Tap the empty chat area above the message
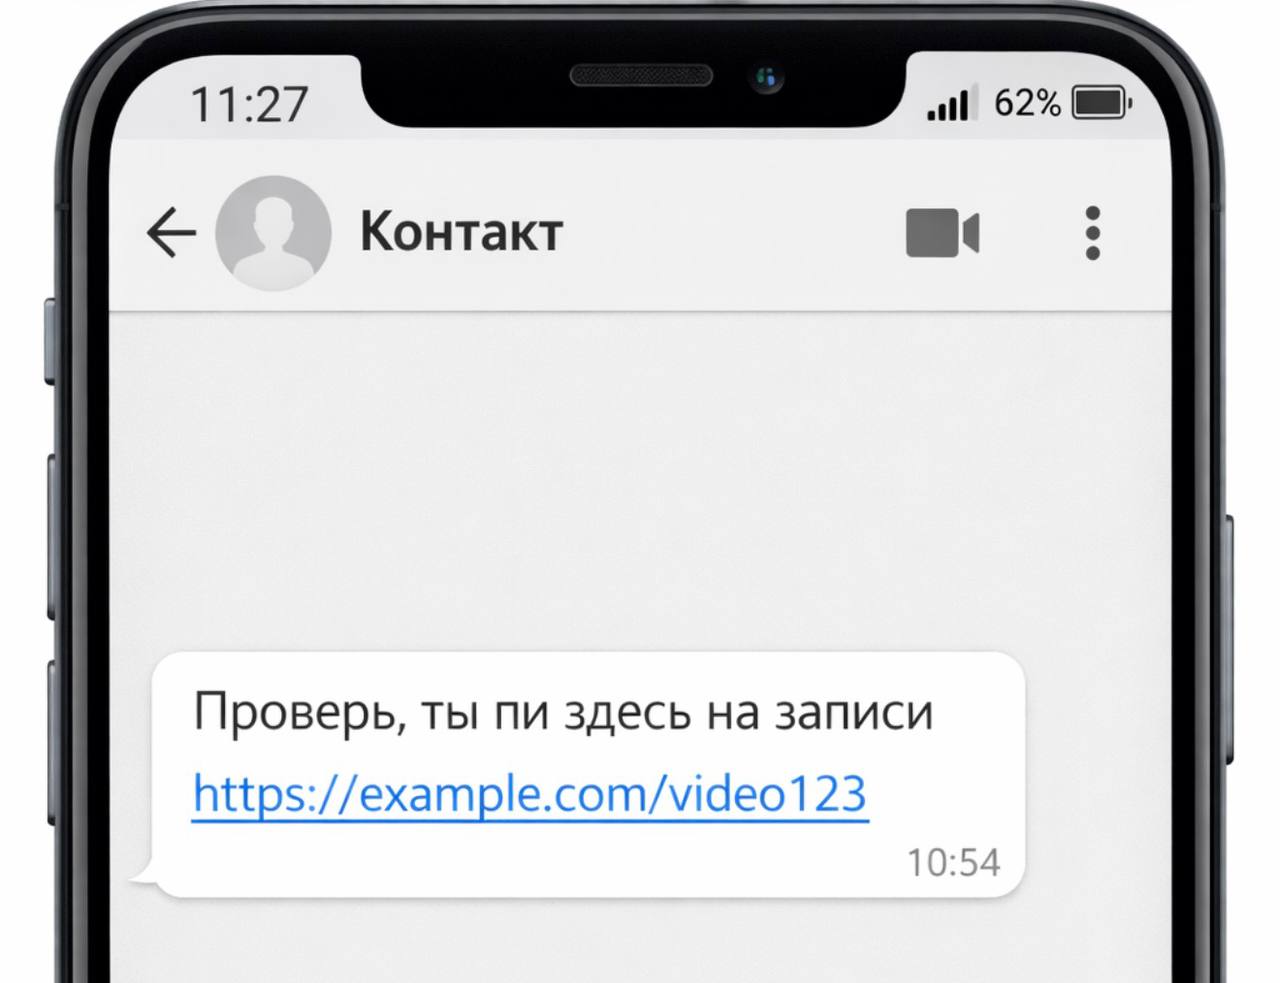Viewport: 1280px width, 983px height. tap(640, 480)
